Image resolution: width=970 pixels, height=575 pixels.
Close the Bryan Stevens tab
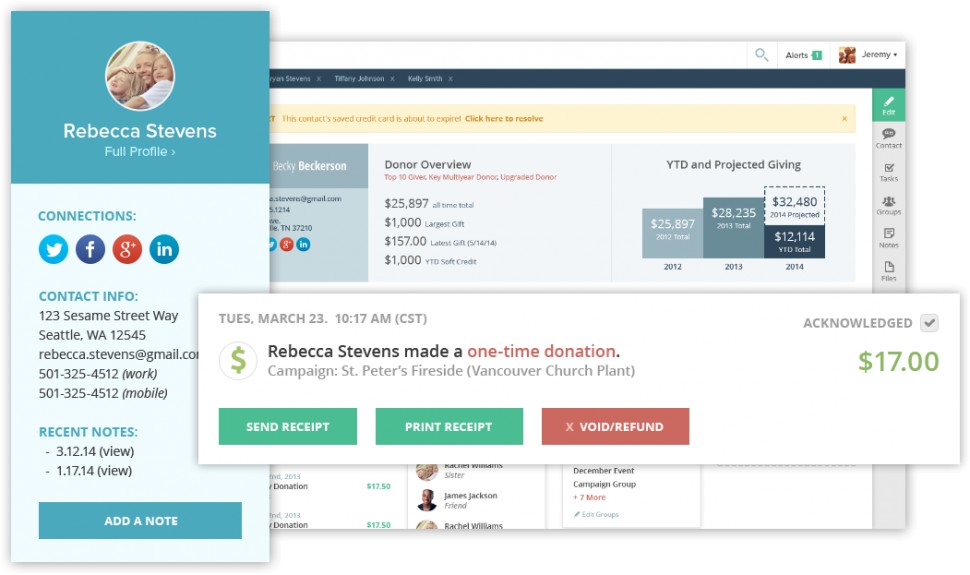[319, 79]
